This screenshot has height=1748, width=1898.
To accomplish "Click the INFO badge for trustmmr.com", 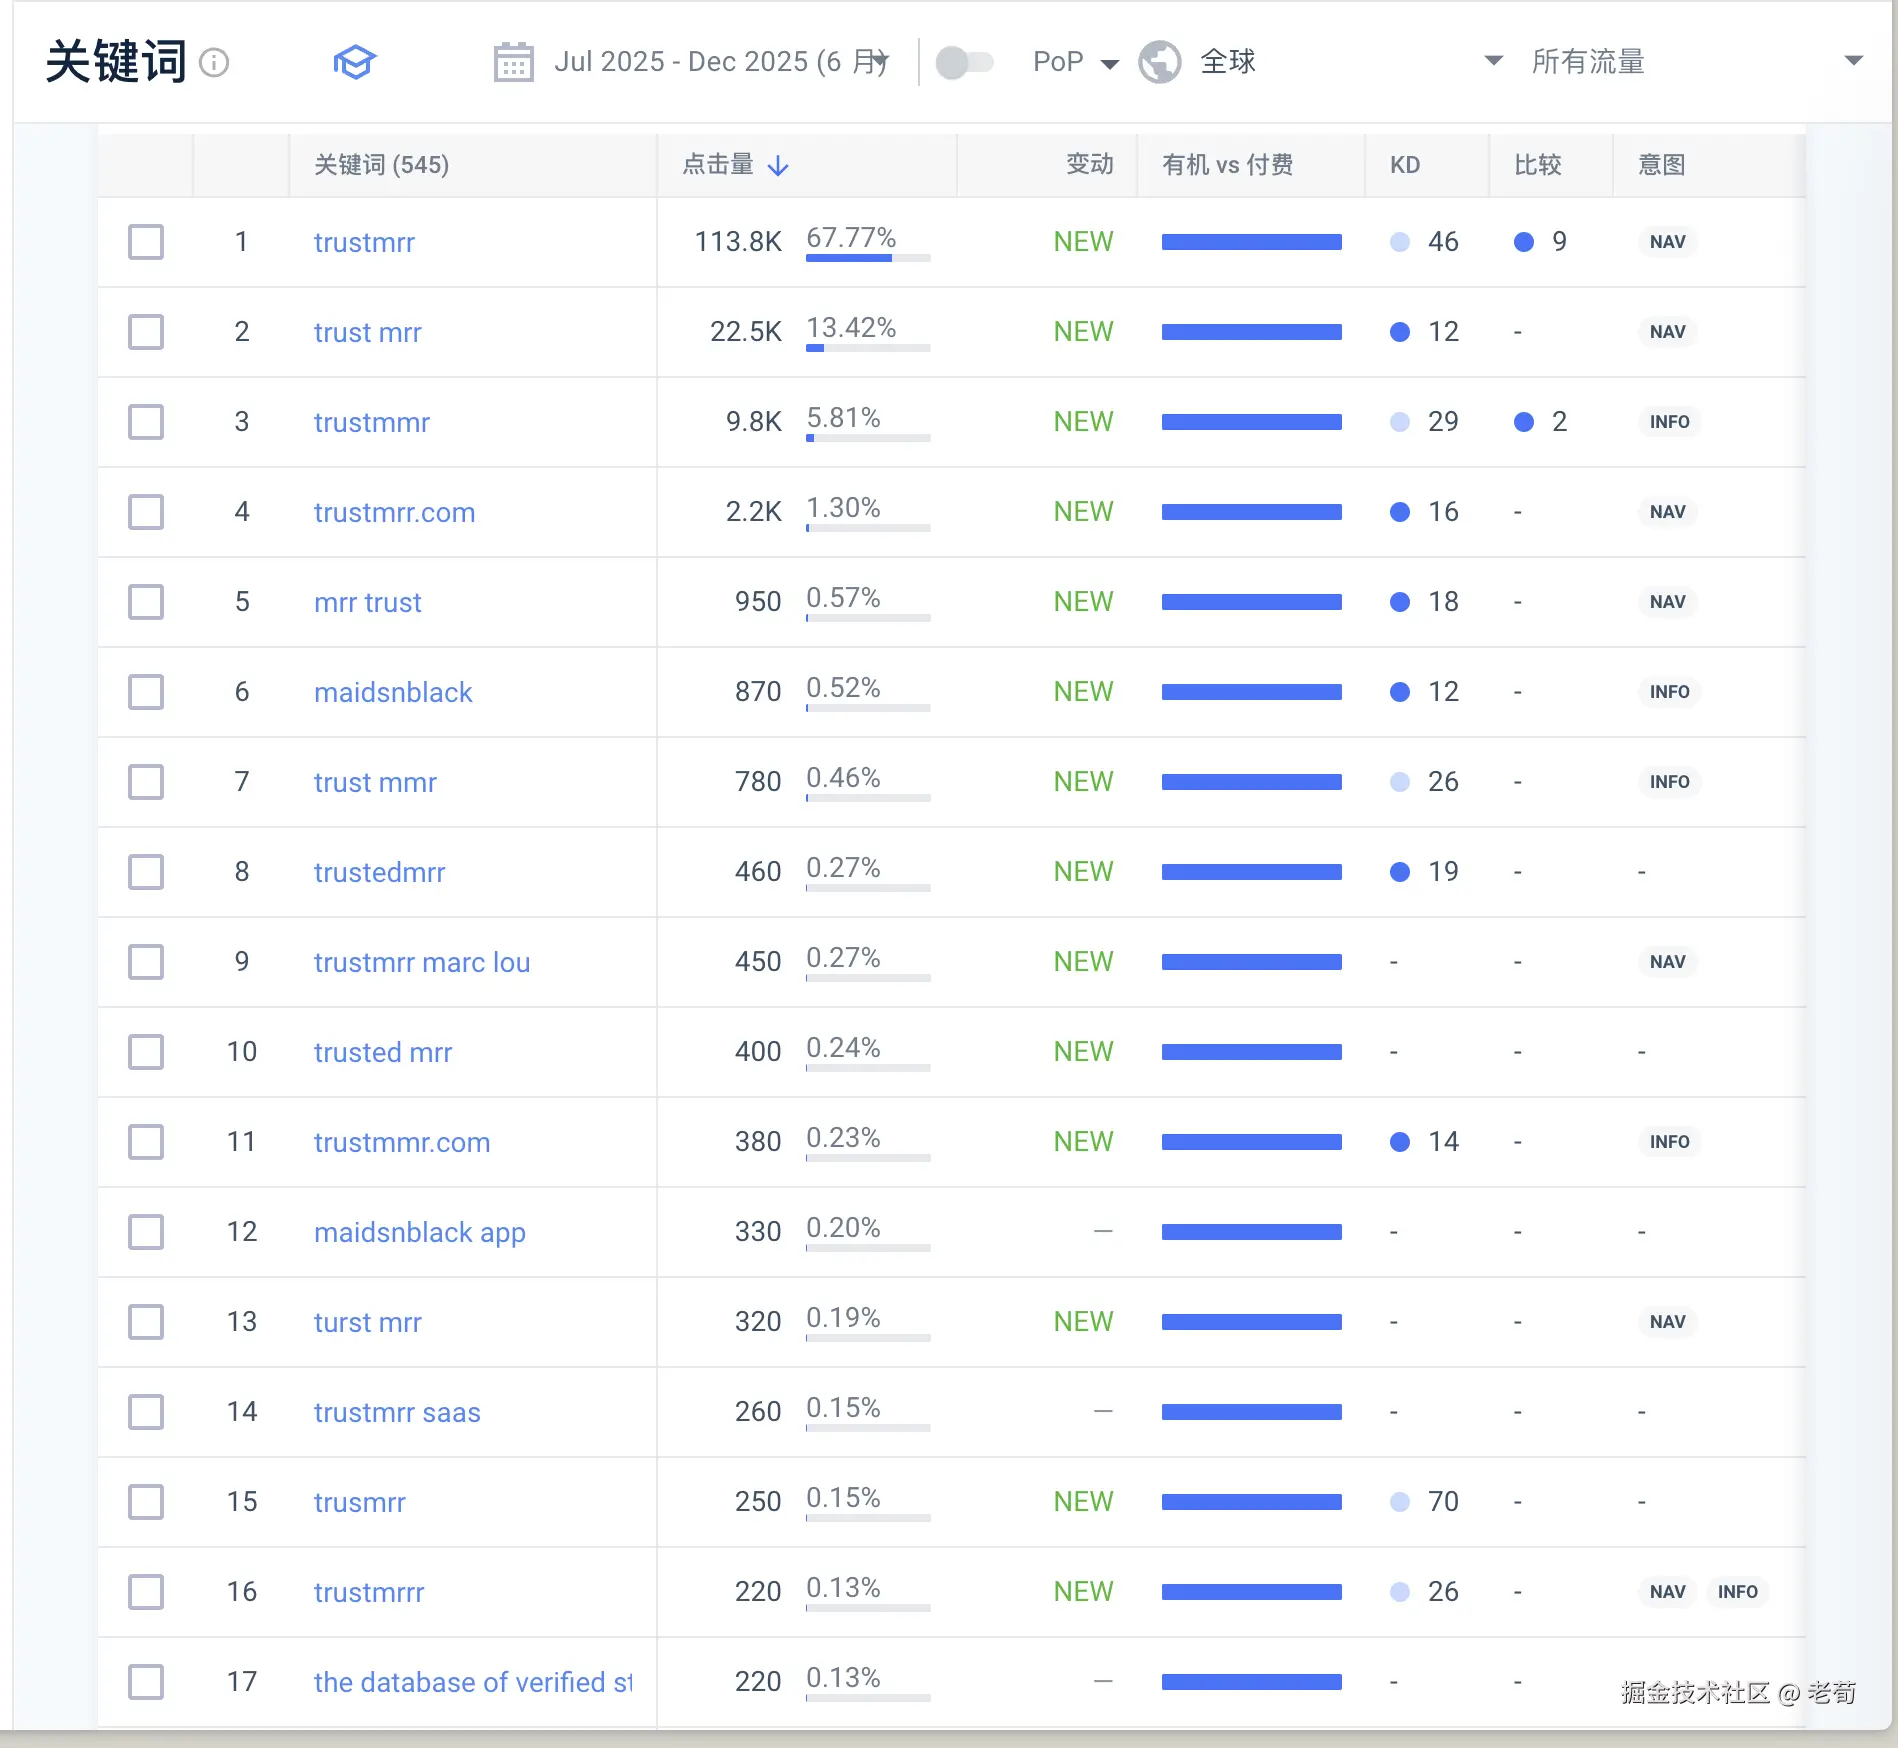I will point(1669,1142).
